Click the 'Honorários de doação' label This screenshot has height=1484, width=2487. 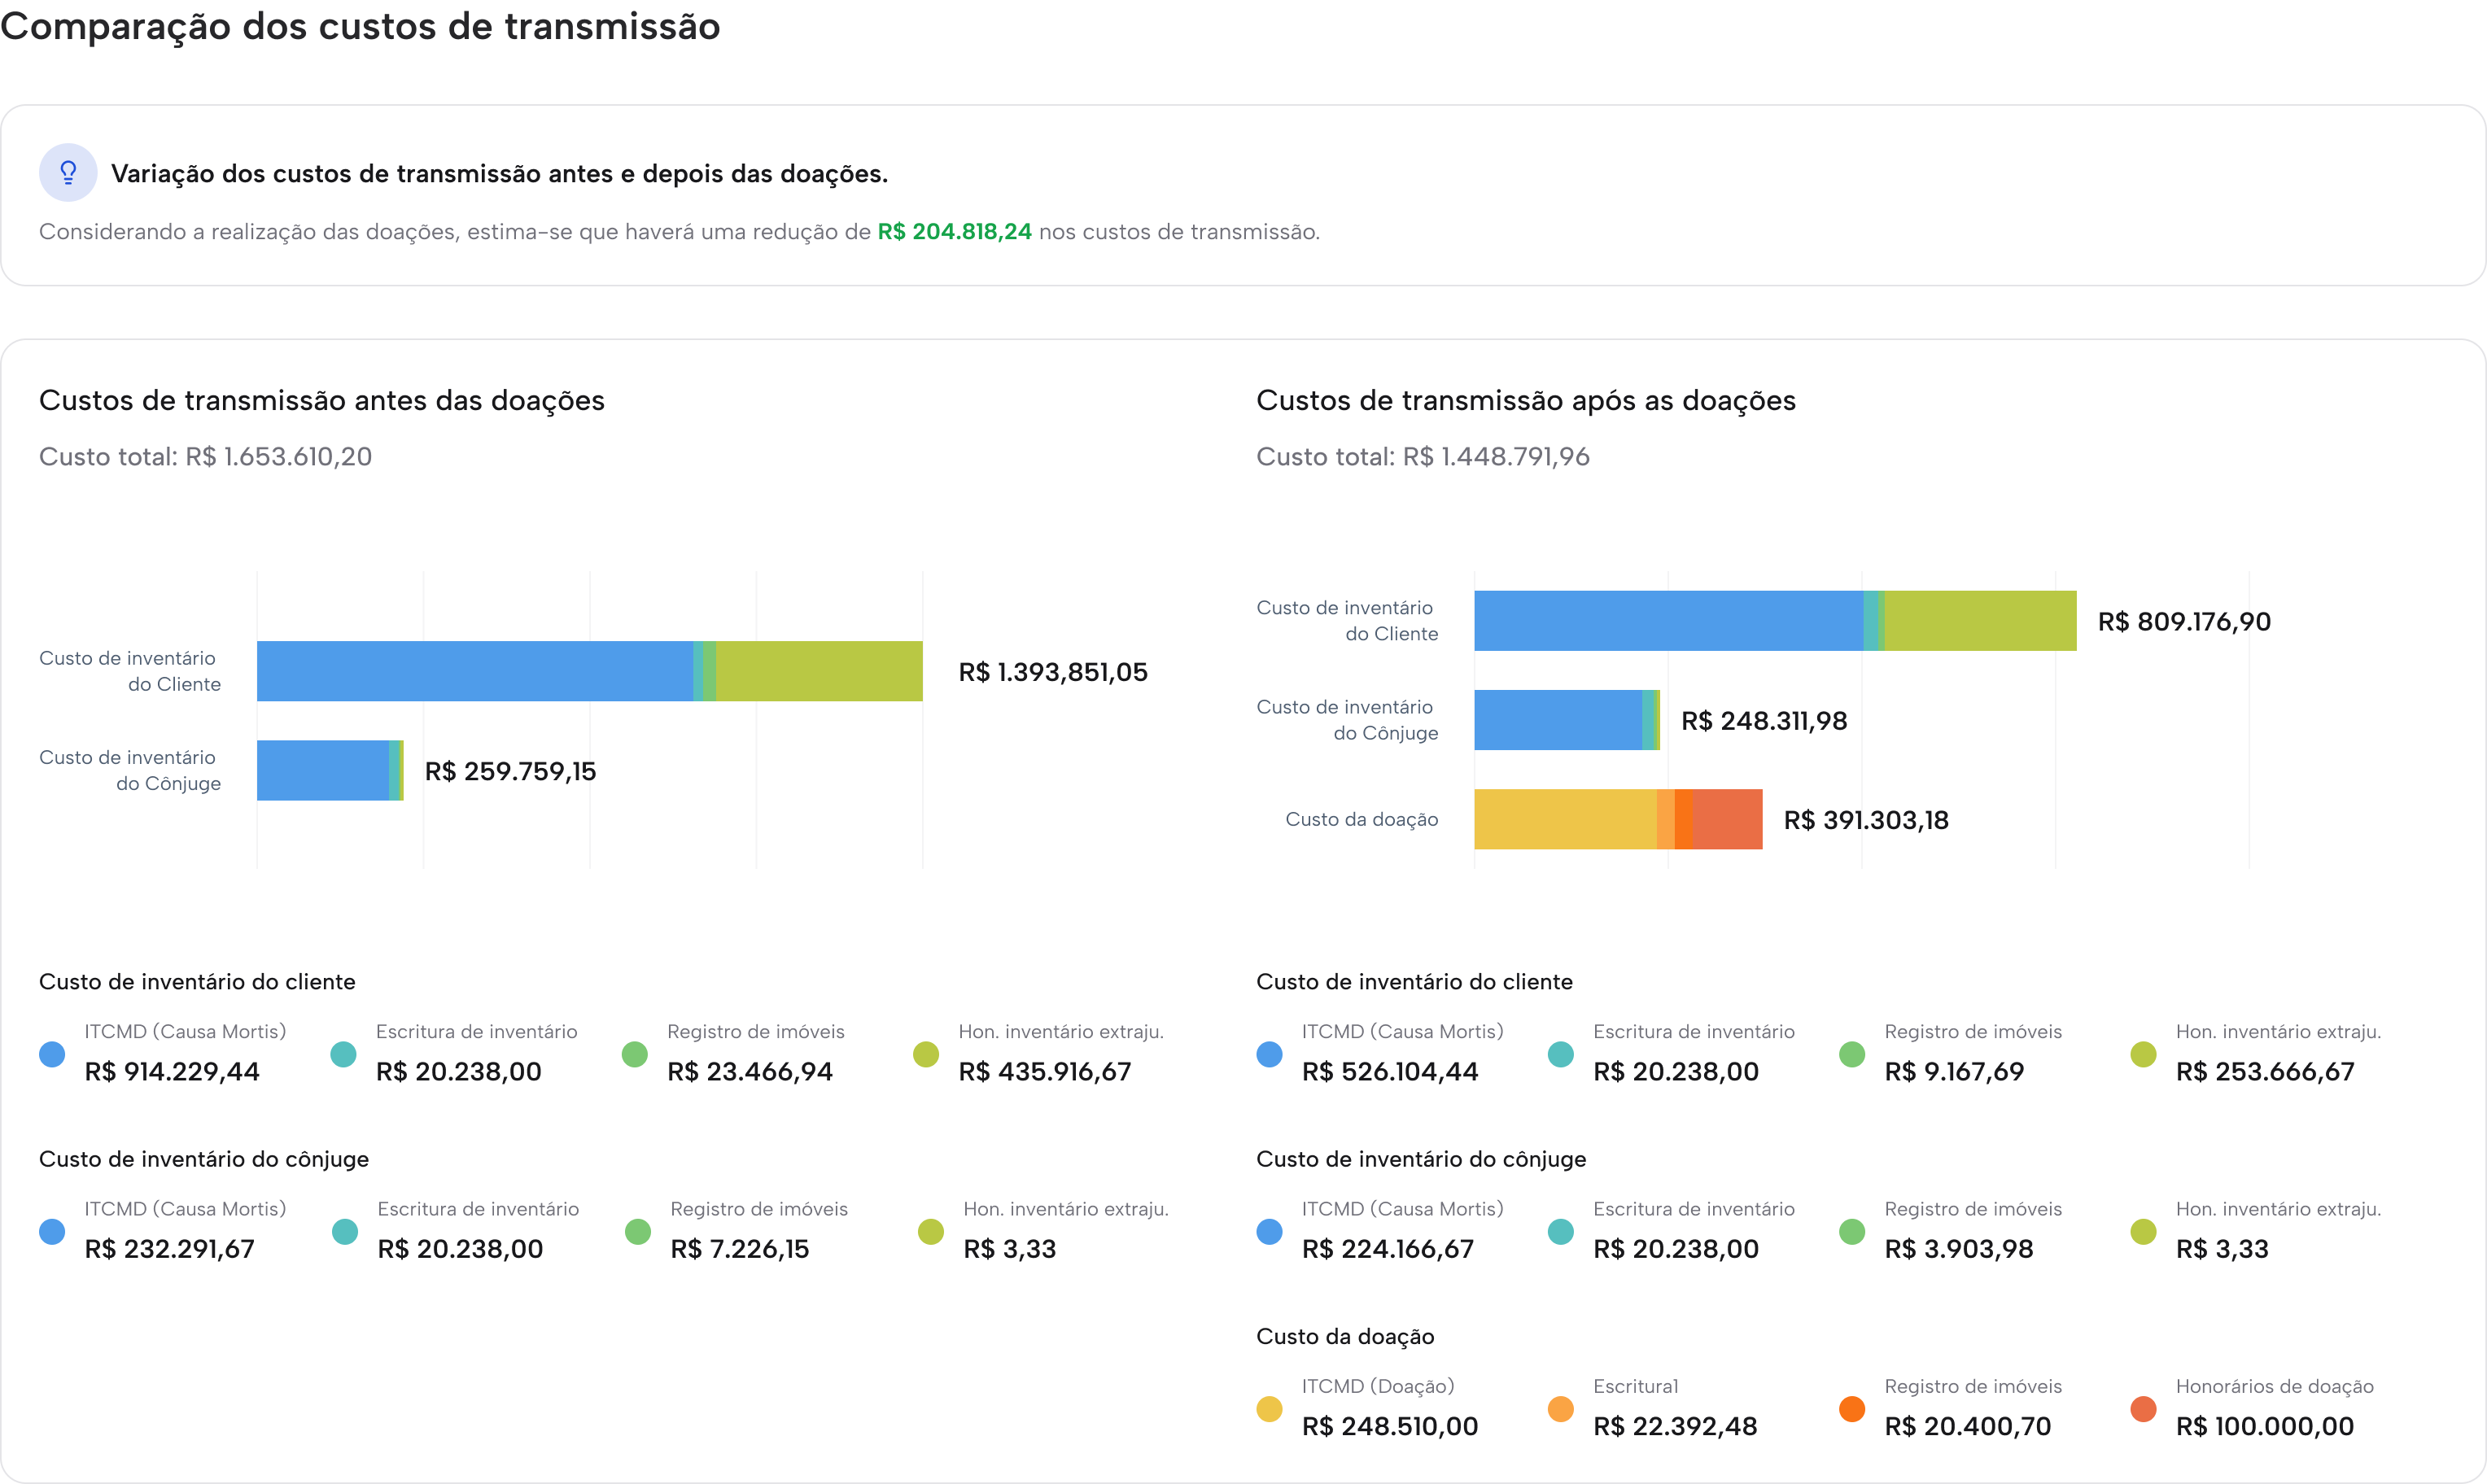tap(2275, 1387)
